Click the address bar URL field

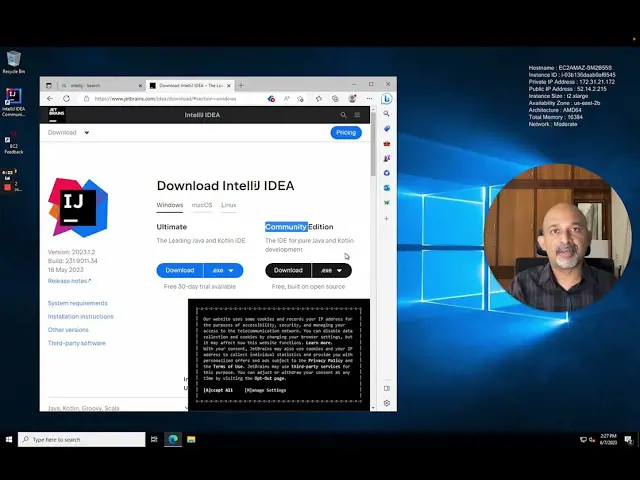click(x=165, y=99)
